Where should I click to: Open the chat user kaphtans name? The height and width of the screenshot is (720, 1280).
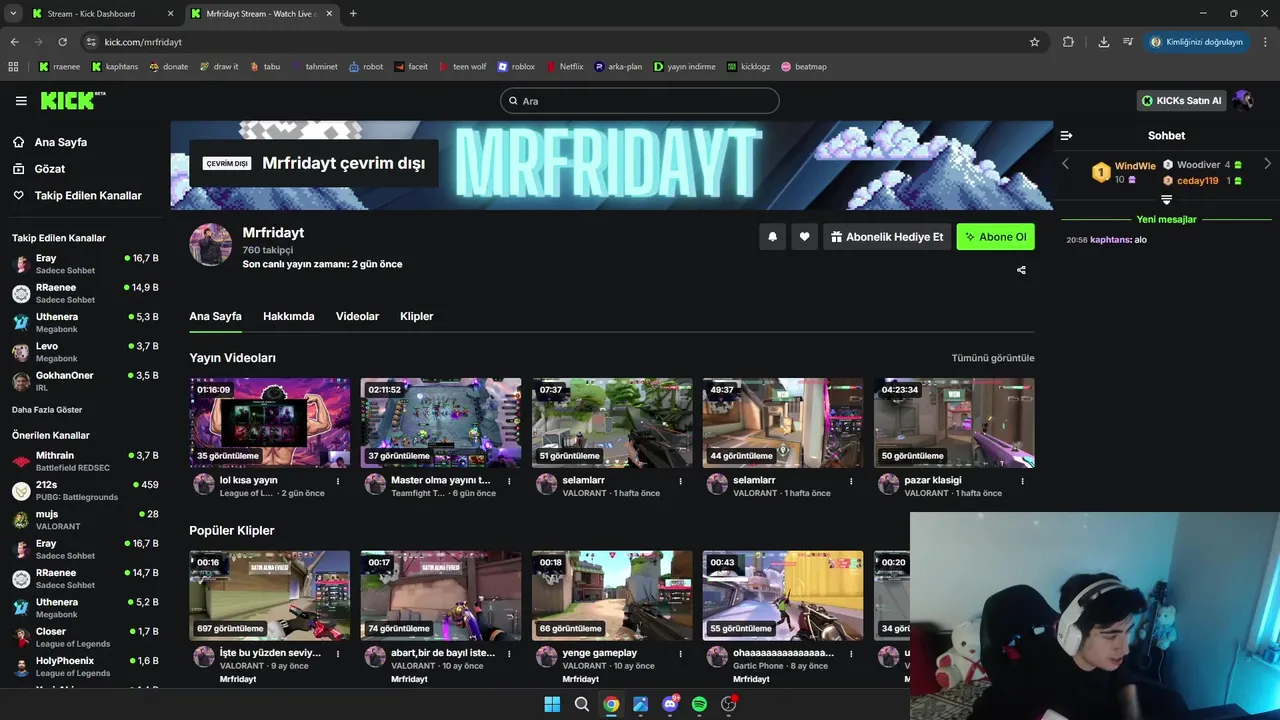pos(1111,240)
